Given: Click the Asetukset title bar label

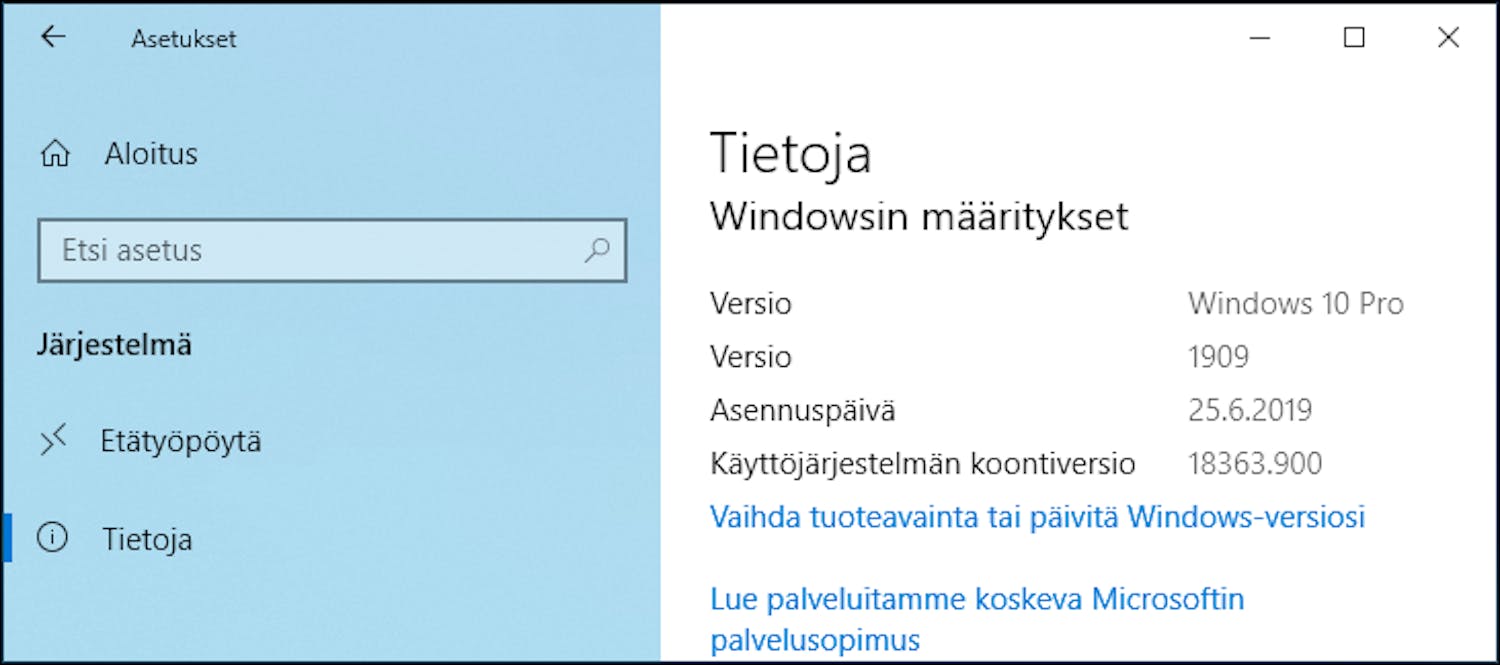Looking at the screenshot, I should coord(182,38).
